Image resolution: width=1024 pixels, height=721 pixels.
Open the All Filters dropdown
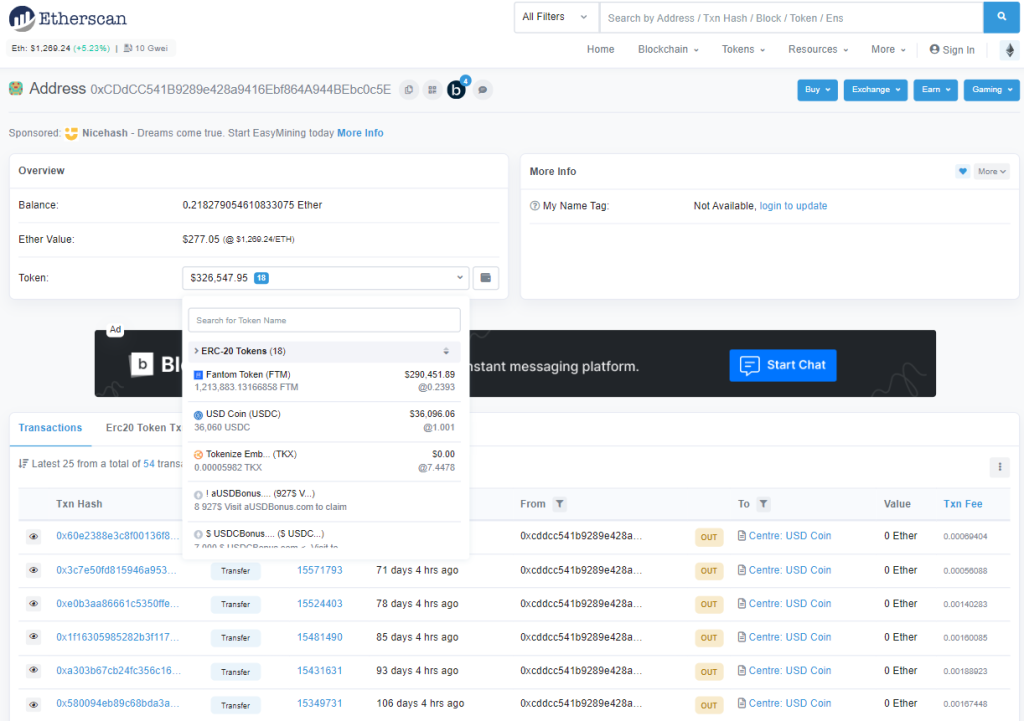tap(556, 17)
